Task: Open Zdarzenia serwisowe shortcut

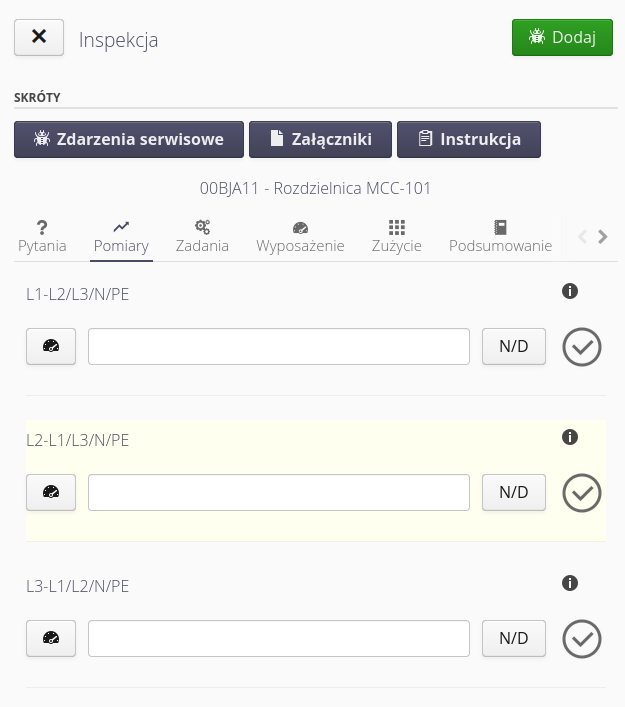Action: [128, 140]
